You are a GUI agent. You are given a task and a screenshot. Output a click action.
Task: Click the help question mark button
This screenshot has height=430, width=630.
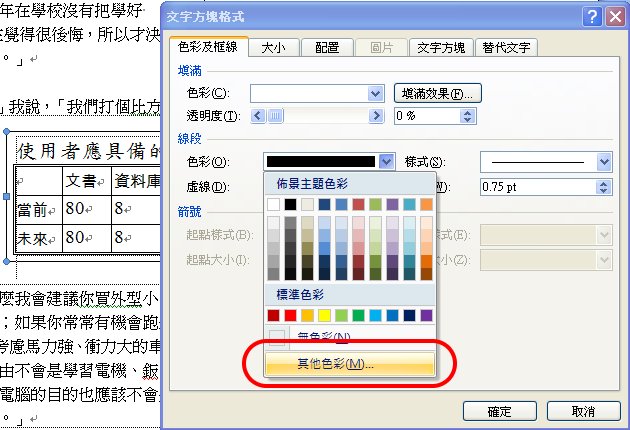[590, 18]
